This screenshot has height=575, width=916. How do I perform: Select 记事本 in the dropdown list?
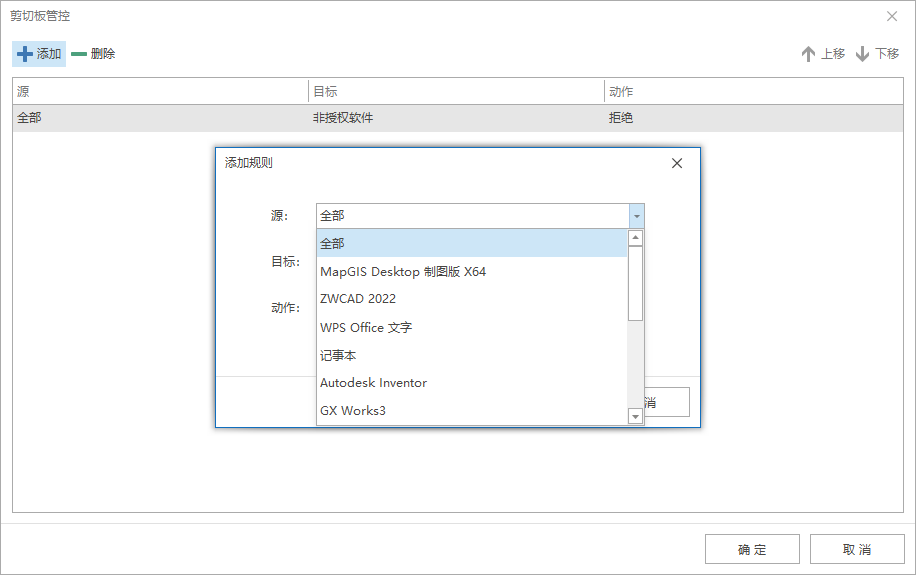[472, 355]
